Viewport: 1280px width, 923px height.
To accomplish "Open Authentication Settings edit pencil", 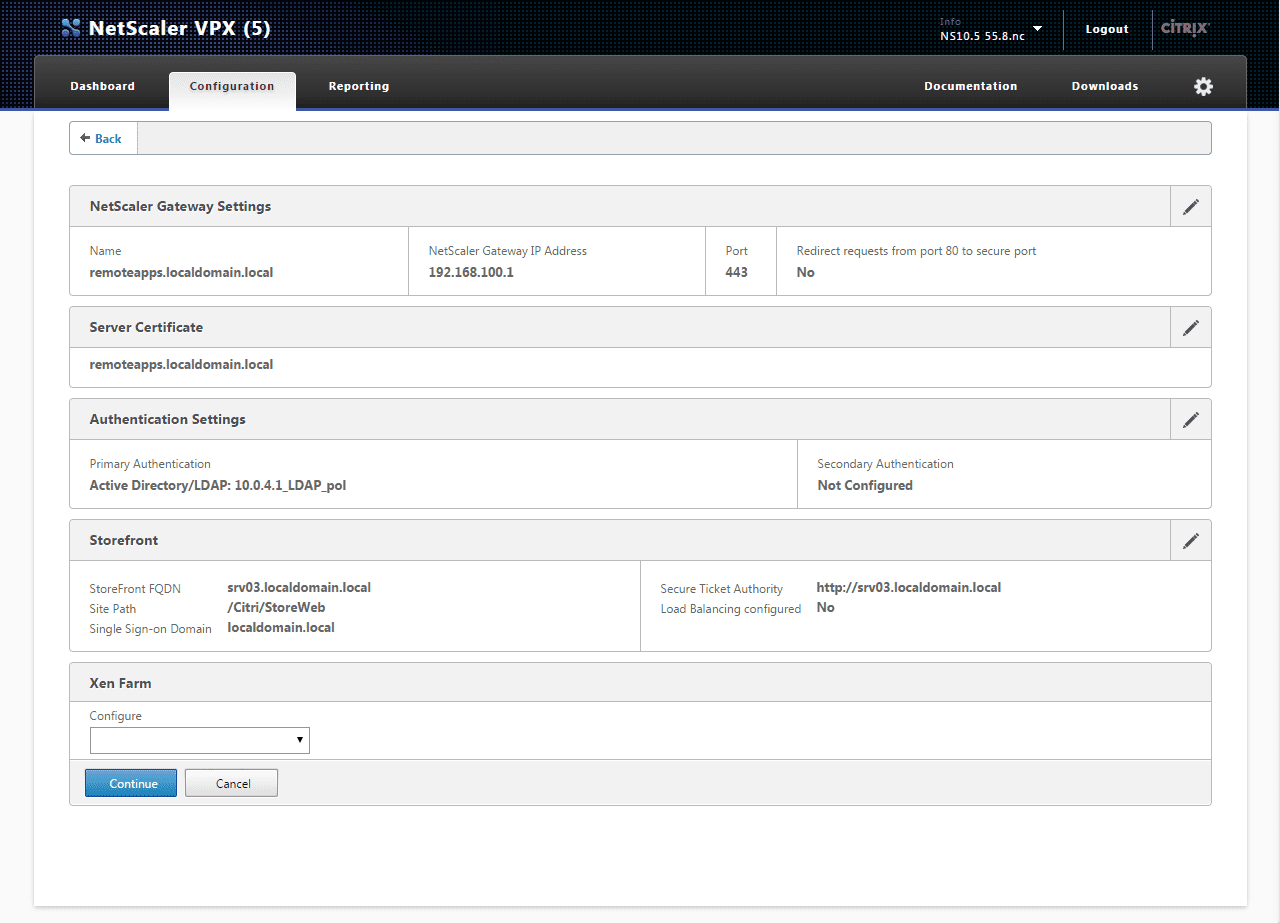I will (x=1190, y=420).
